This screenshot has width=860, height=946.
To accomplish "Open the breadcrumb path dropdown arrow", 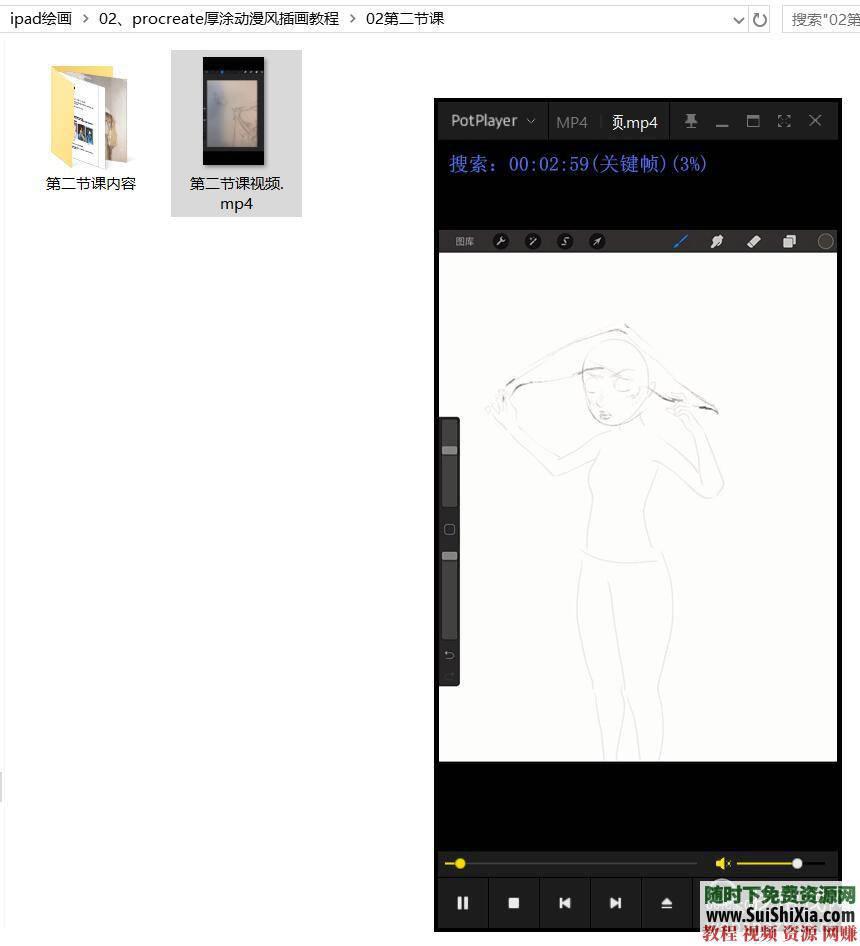I will click(738, 19).
